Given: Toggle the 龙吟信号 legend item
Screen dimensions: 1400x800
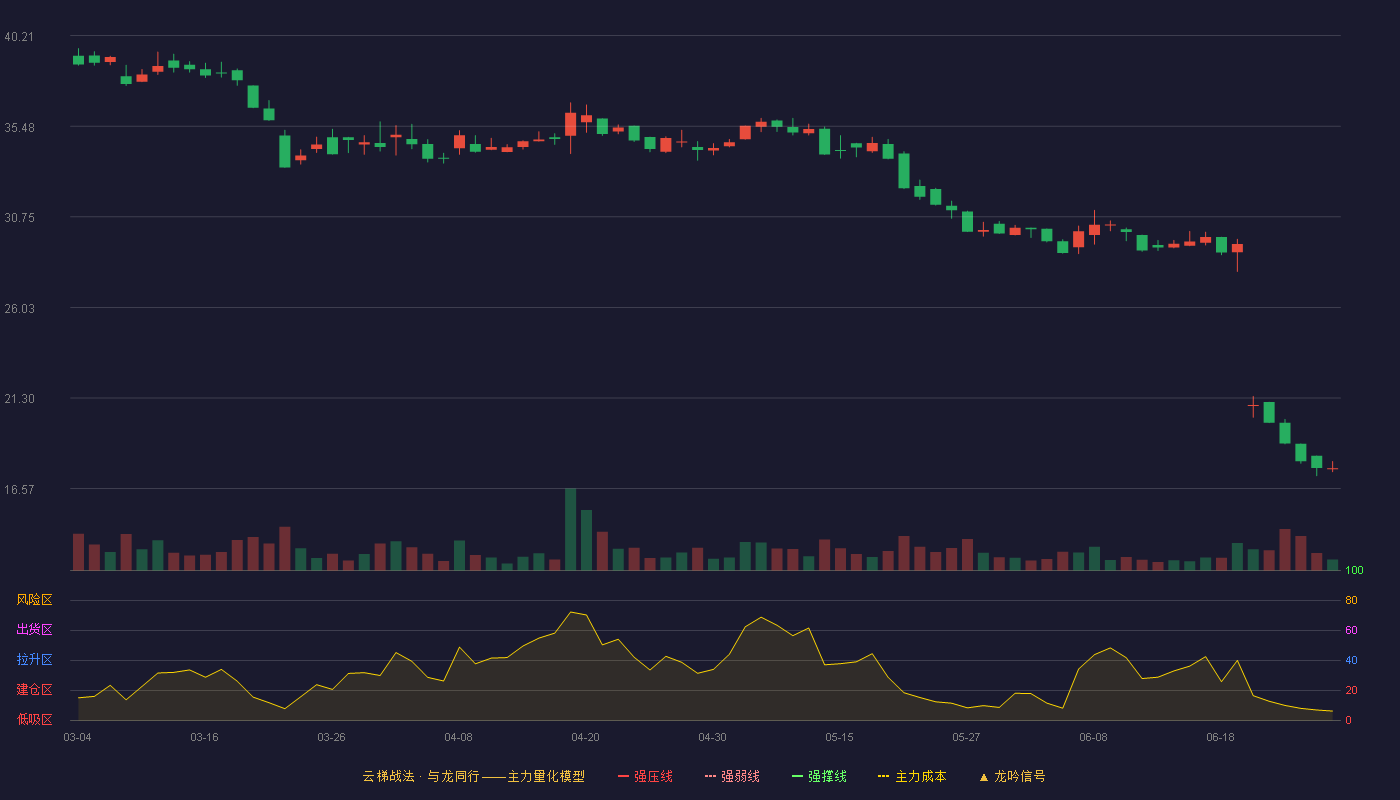Looking at the screenshot, I should point(1011,776).
